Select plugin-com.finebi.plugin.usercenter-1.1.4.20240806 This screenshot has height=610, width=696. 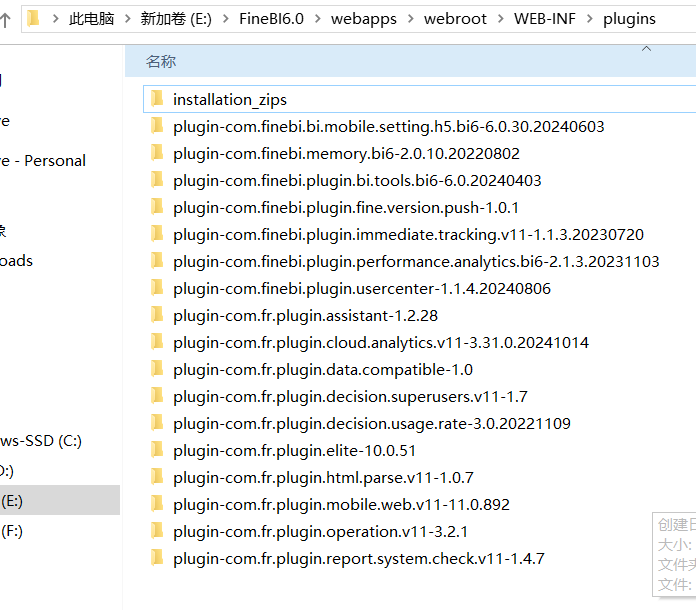click(362, 289)
